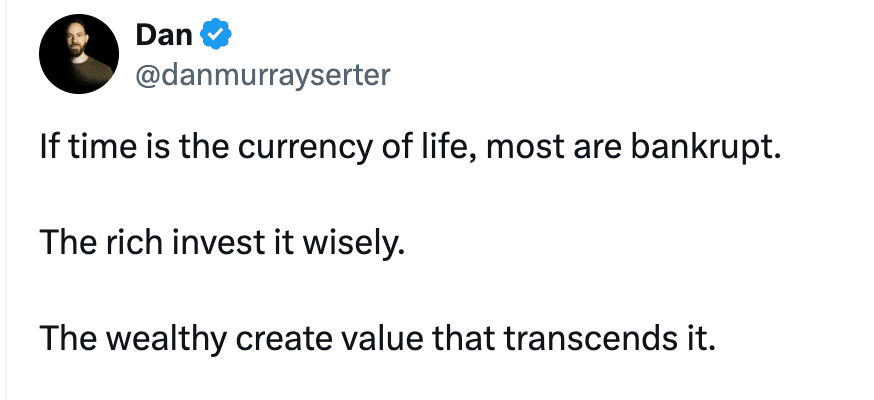The image size is (874, 400).
Task: Click the vertical border left of the tweet
Action: coord(6,200)
